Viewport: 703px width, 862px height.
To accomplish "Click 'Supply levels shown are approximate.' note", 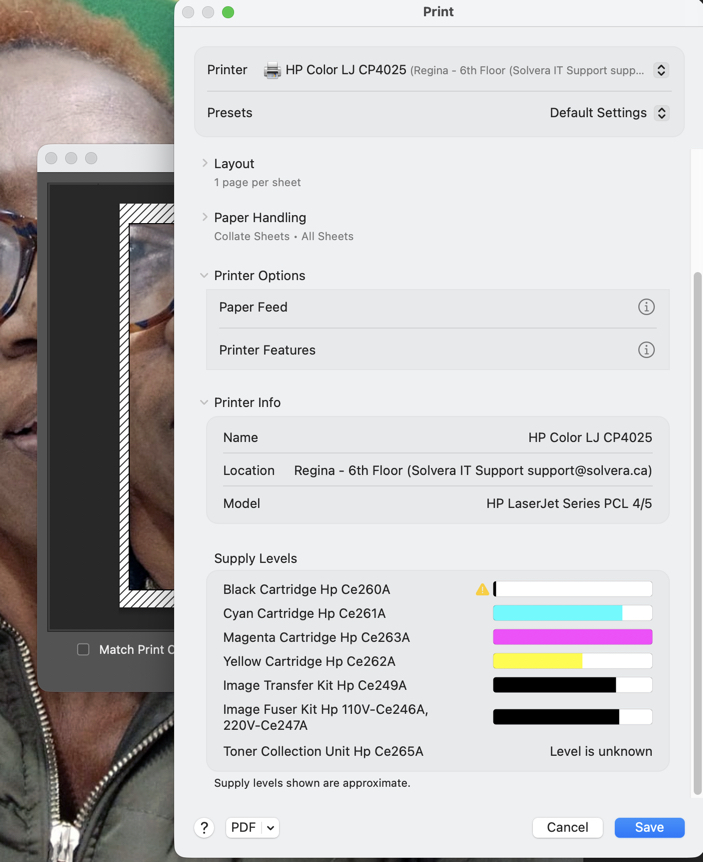I will pos(312,783).
